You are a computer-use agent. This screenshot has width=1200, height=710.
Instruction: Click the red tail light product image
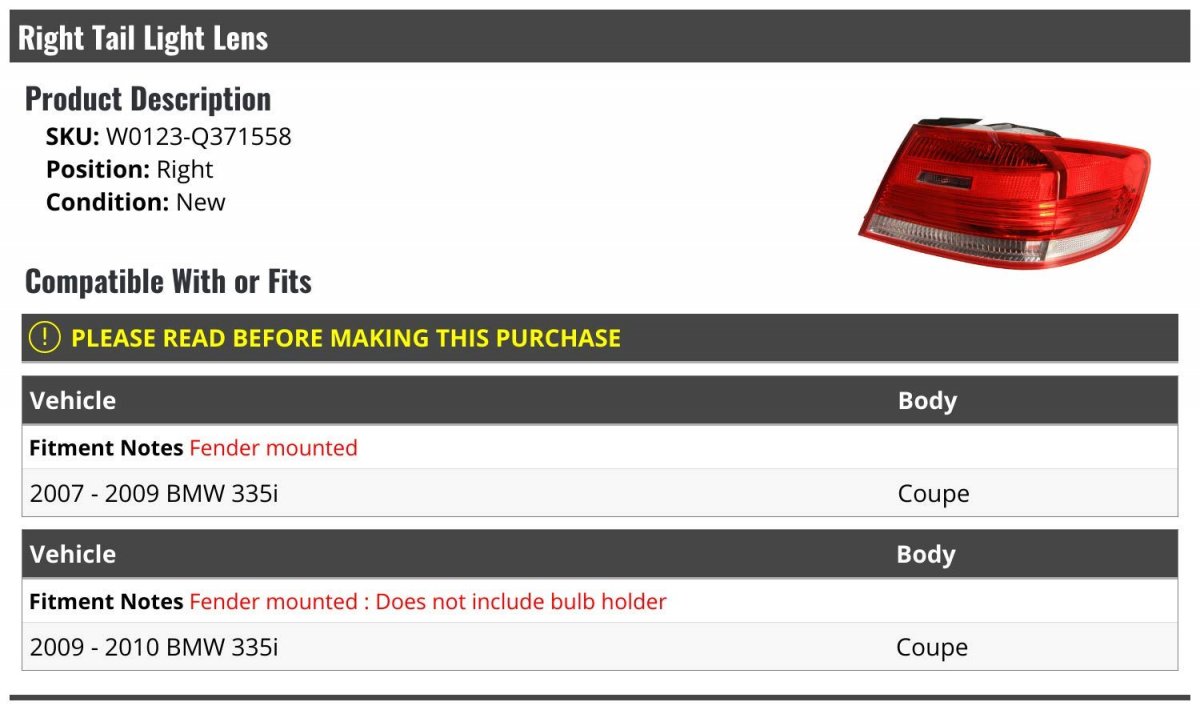tap(1003, 194)
